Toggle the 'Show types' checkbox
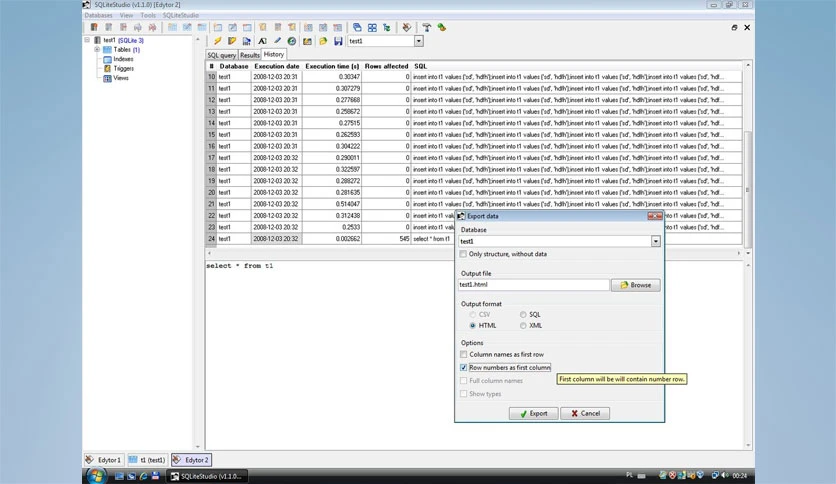 pos(463,394)
